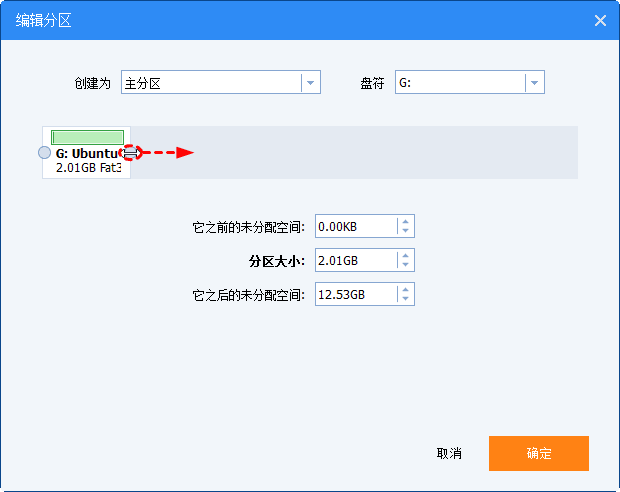Increase 它之前的未分配空间 with the up arrow
The width and height of the screenshot is (620, 492).
pyautogui.click(x=405, y=222)
